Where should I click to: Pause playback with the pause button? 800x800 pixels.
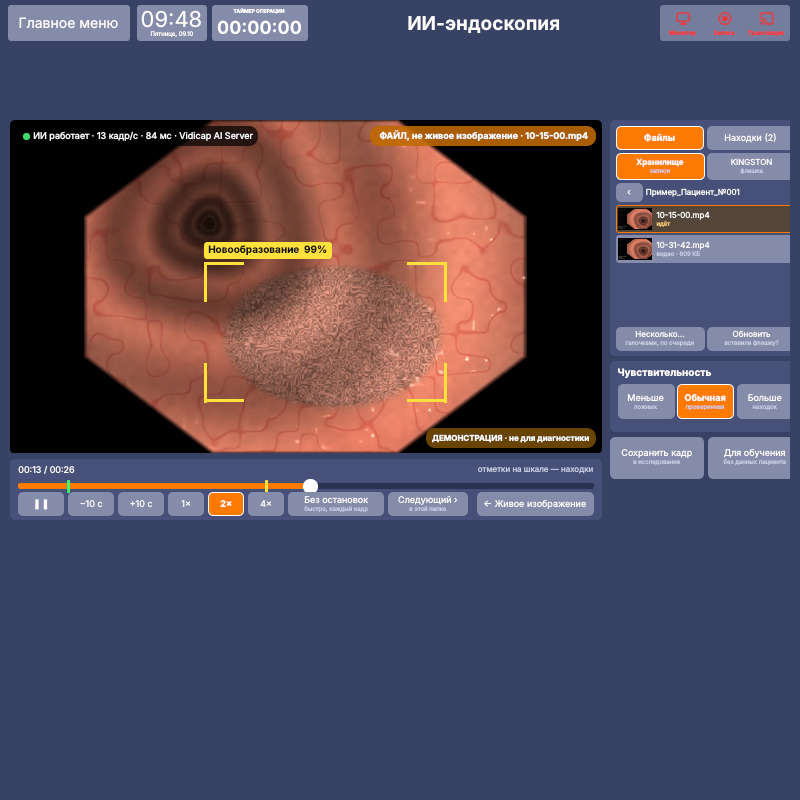point(41,504)
